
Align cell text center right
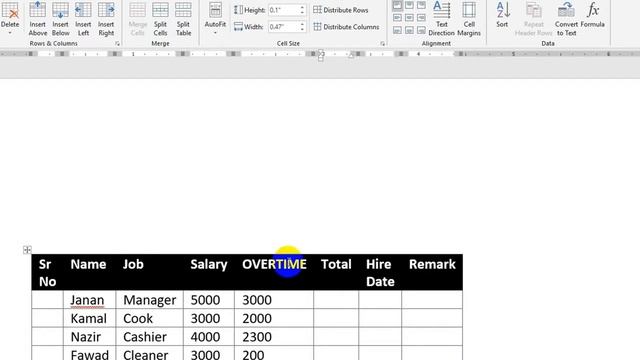[x=421, y=18]
